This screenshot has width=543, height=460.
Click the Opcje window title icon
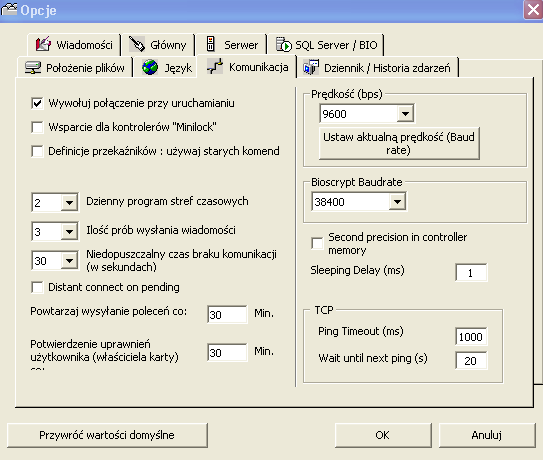(9, 9)
